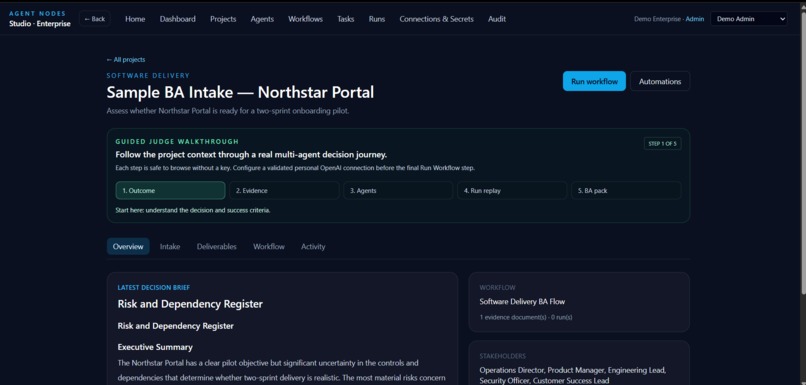Switch to the Overview tab
Viewport: 806px width, 385px height.
[128, 246]
